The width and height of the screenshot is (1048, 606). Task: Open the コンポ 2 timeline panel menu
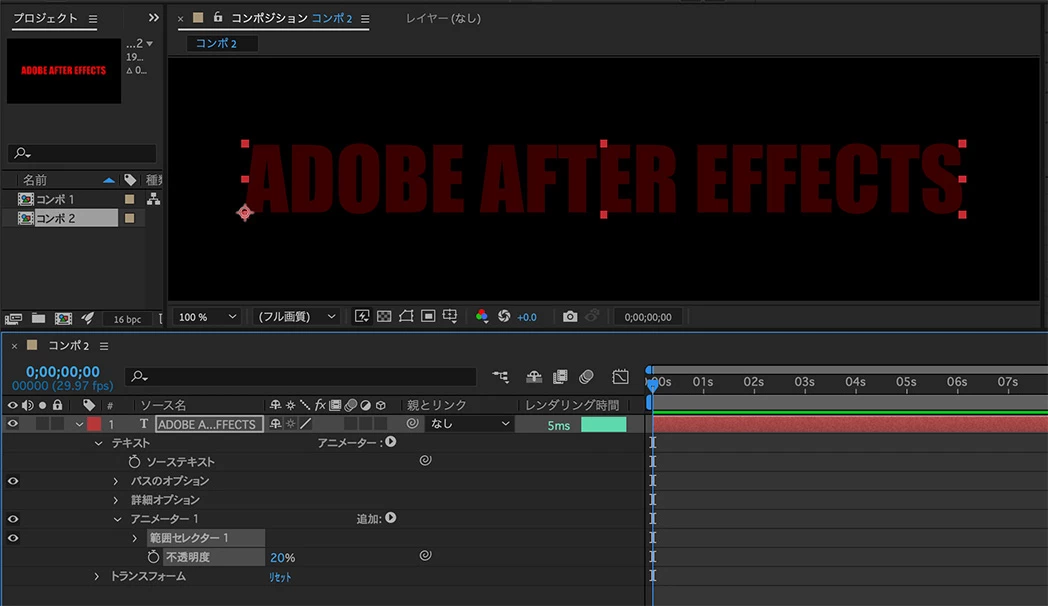tap(104, 346)
